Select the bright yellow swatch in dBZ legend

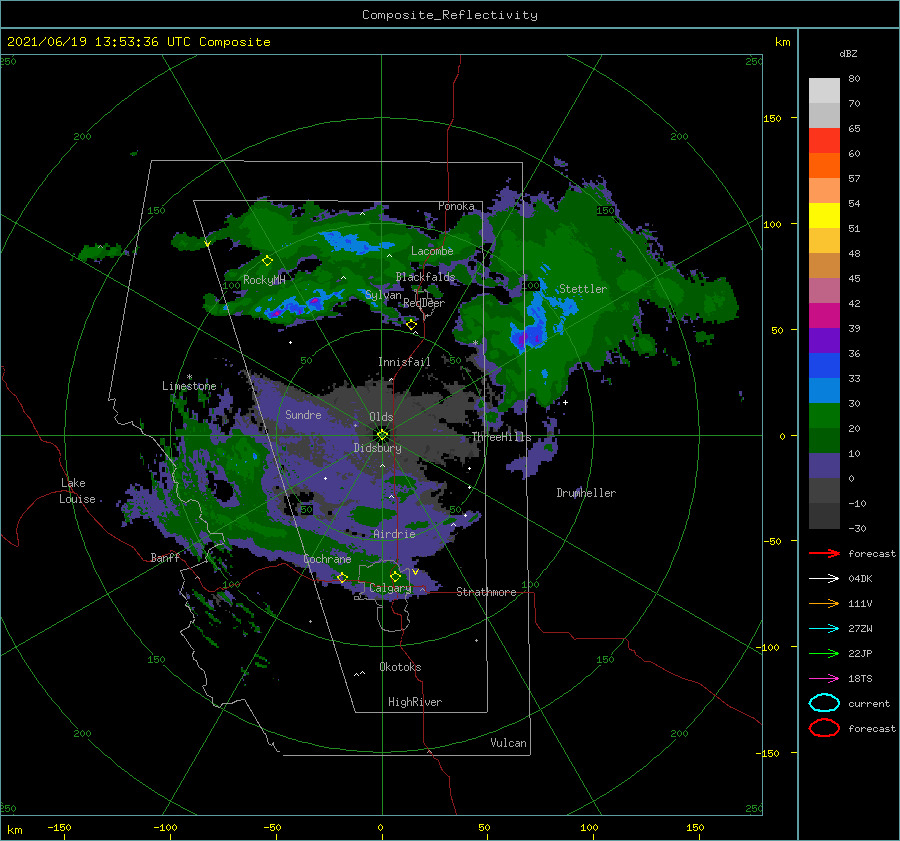click(824, 216)
